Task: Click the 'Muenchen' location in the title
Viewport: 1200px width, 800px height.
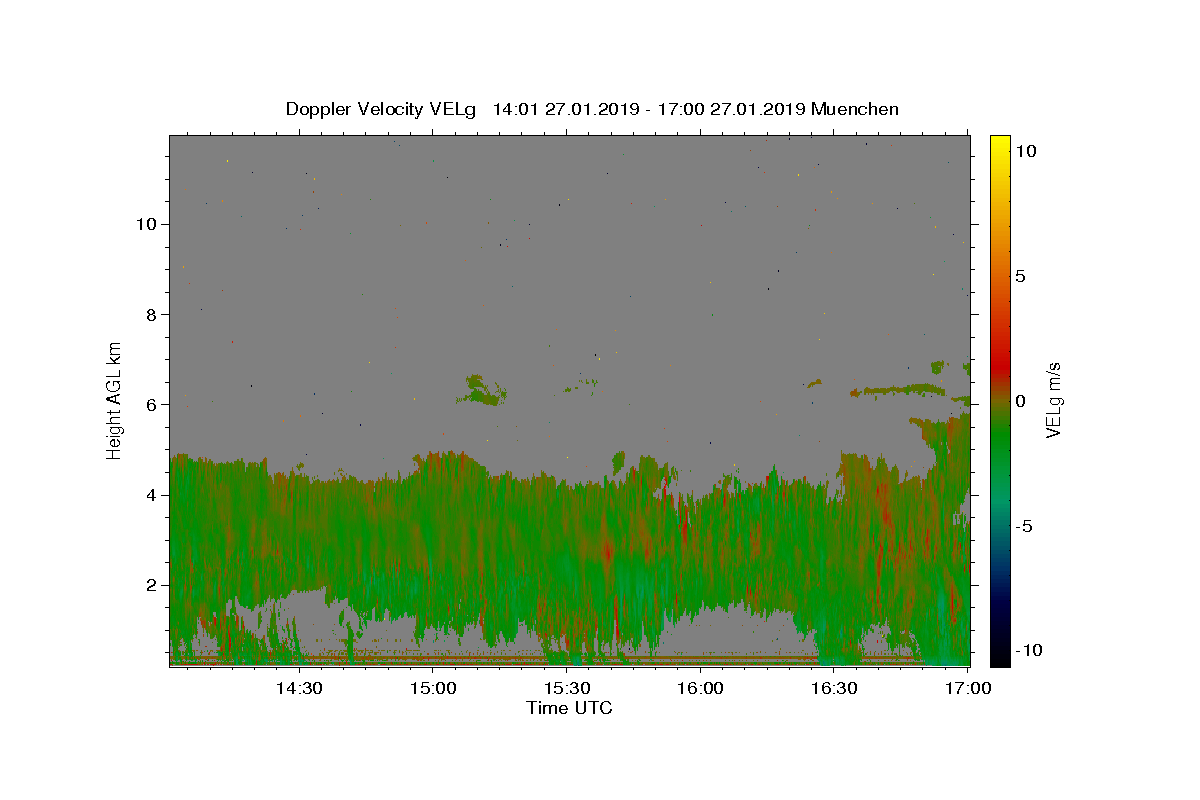Action: tap(855, 110)
